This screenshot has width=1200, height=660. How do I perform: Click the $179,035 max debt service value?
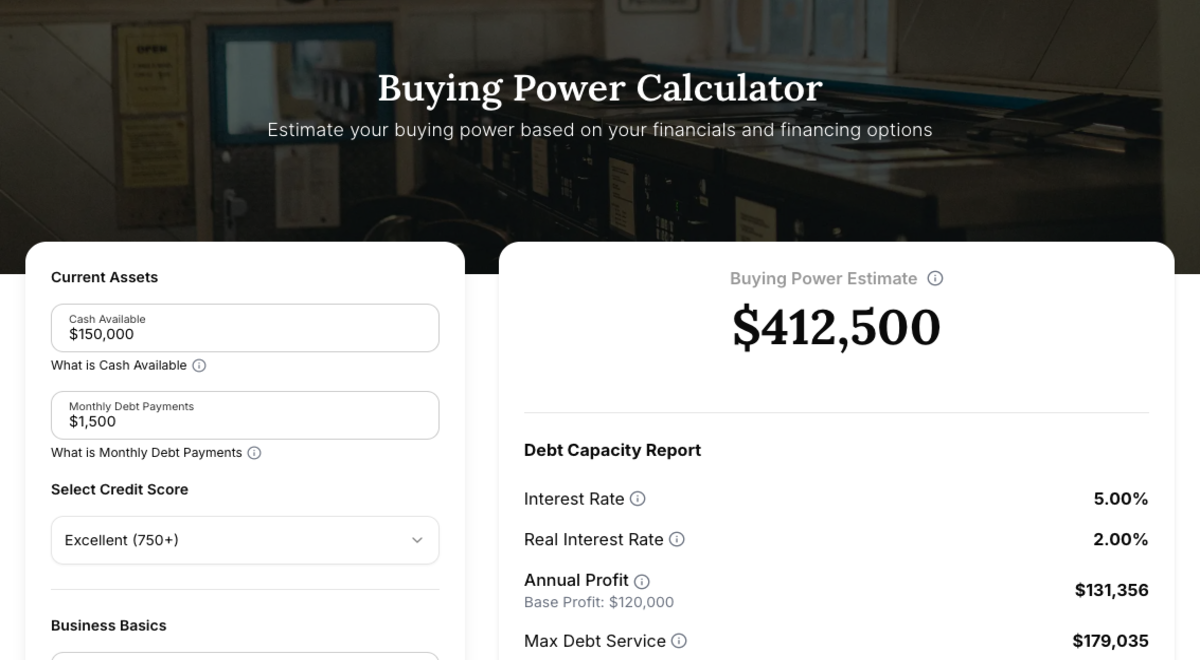coord(1110,641)
